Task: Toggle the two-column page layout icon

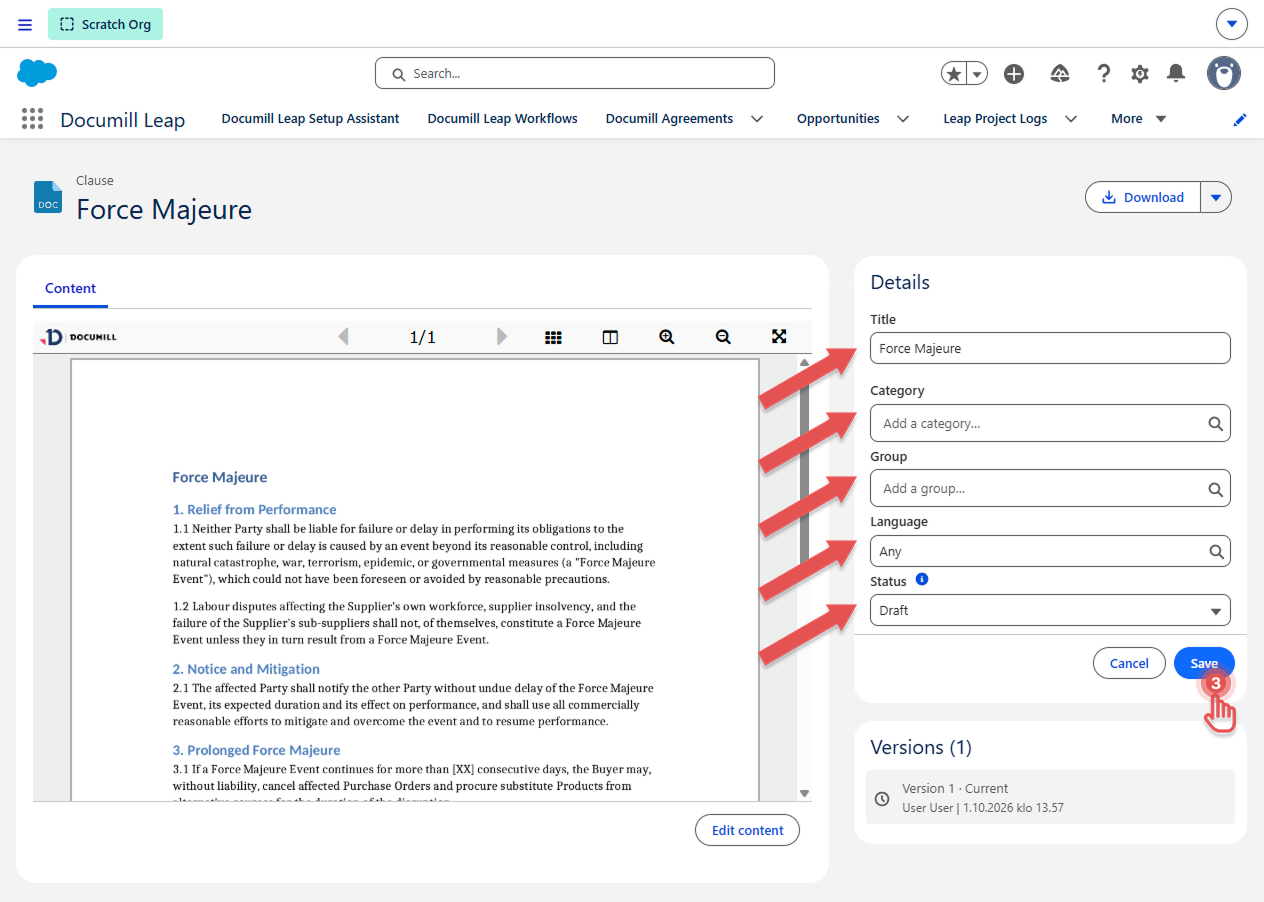Action: 610,337
